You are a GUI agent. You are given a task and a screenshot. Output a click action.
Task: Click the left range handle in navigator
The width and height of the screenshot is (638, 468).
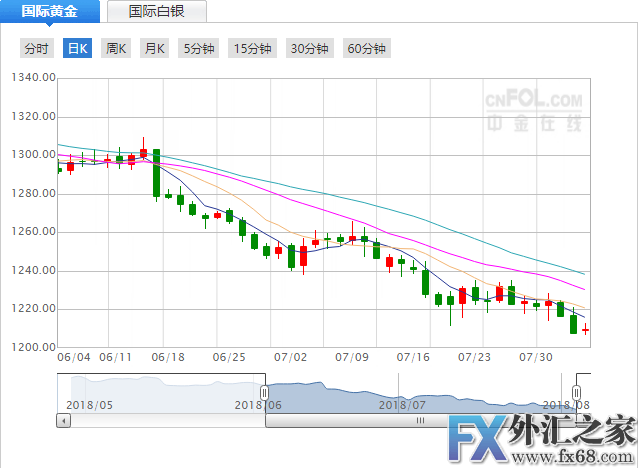pos(264,392)
